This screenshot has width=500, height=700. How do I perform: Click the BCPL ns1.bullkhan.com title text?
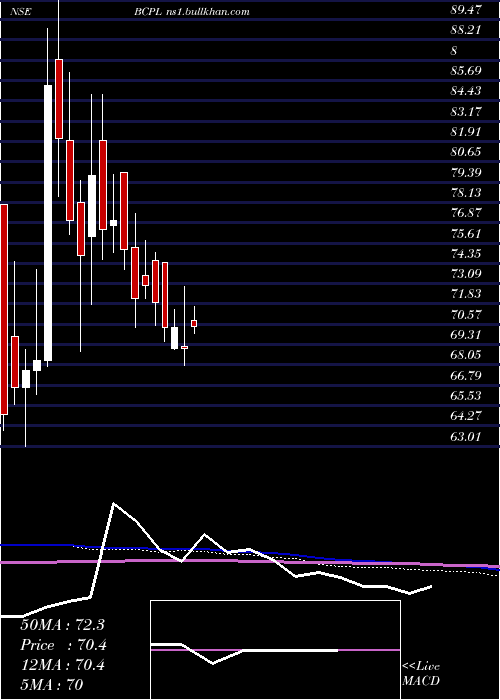pos(192,12)
